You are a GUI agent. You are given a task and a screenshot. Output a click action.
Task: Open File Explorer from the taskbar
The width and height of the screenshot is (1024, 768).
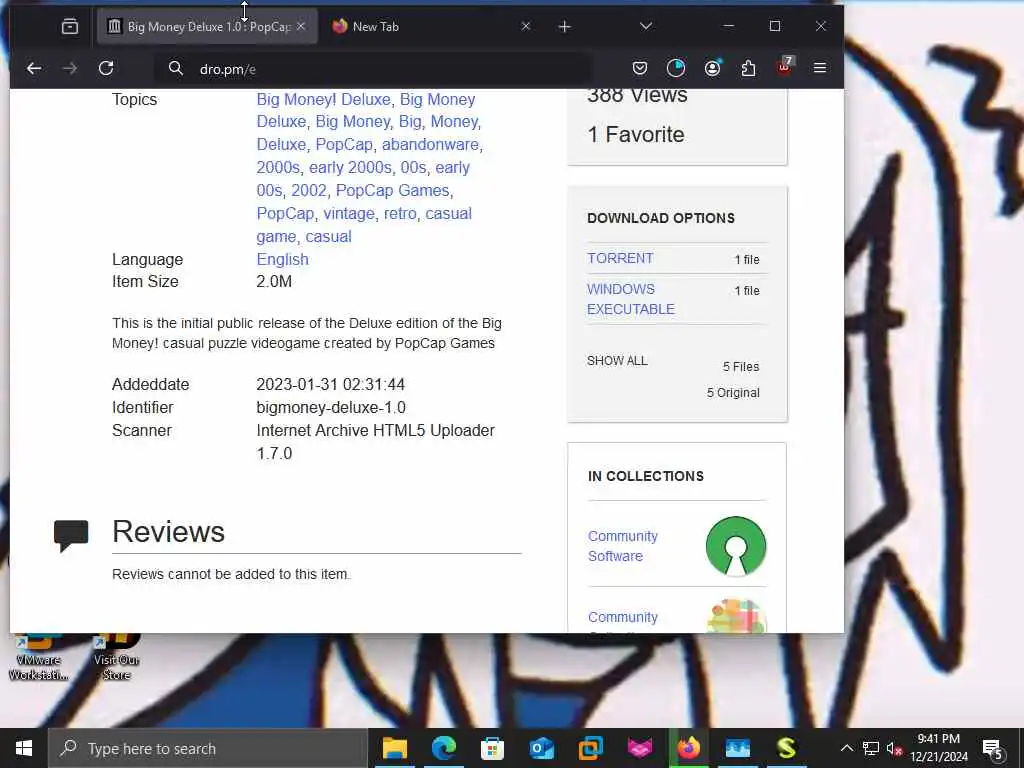coord(394,748)
